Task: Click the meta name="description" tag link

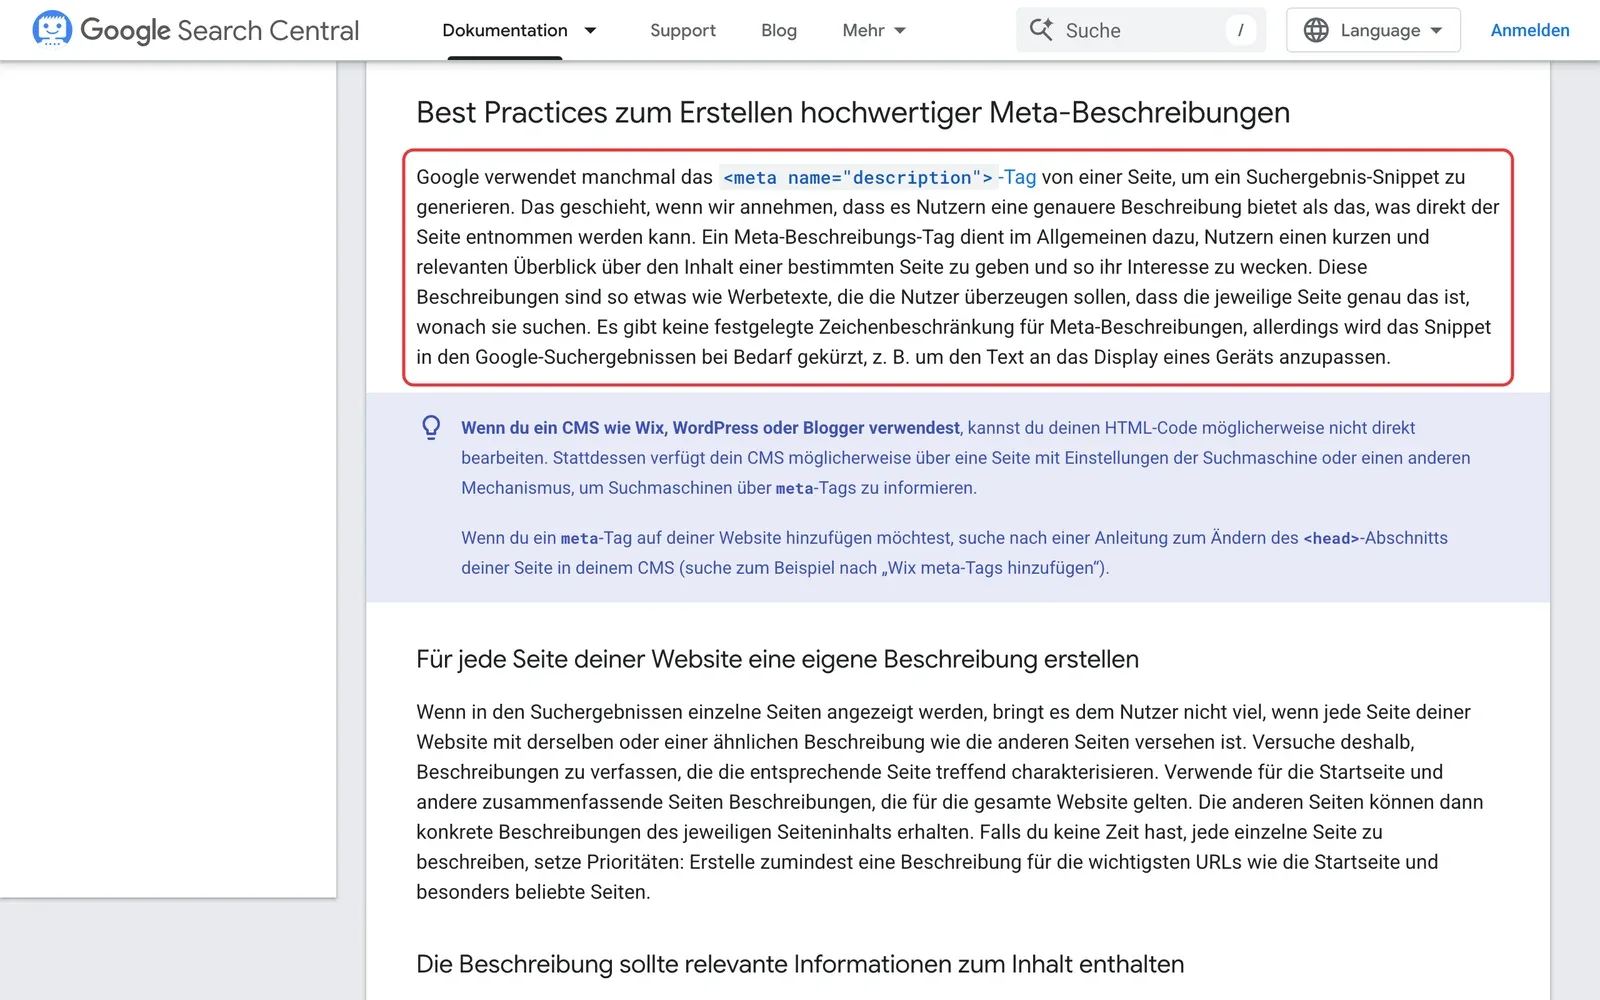Action: [x=877, y=177]
